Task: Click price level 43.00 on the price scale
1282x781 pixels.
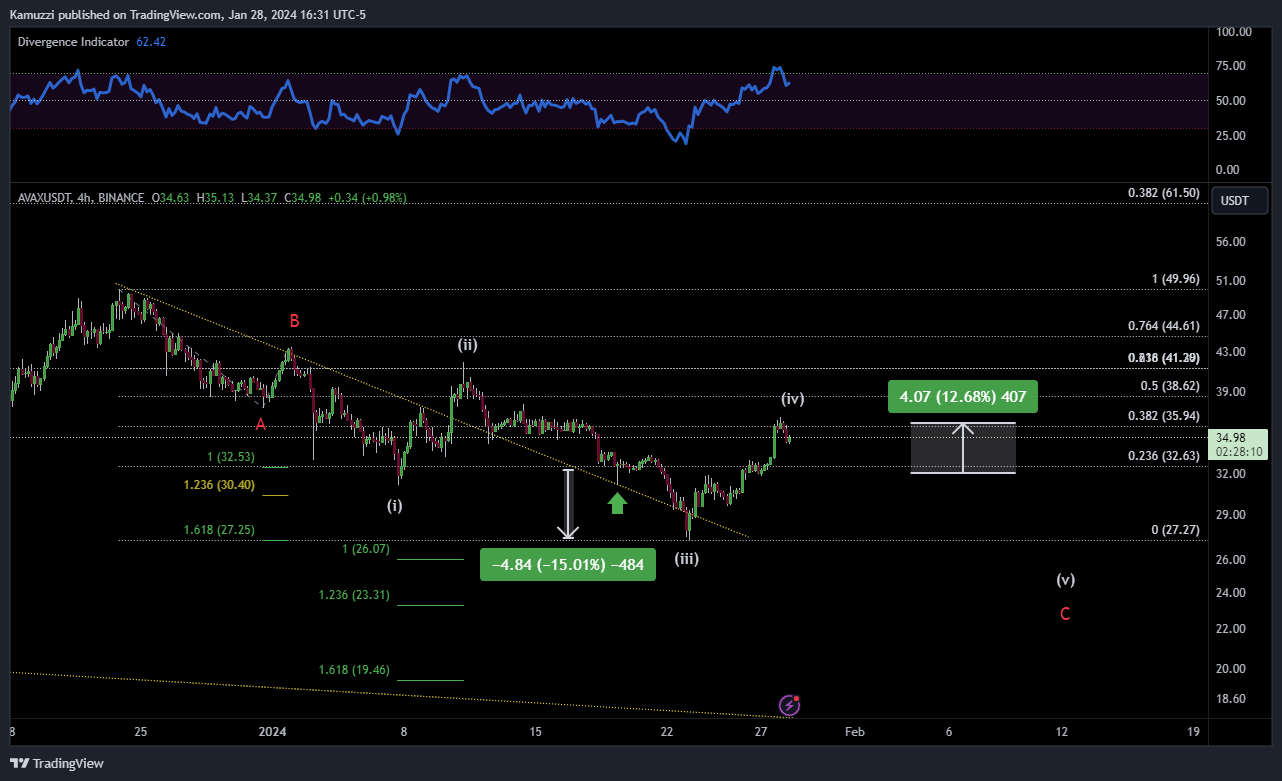Action: point(1231,352)
